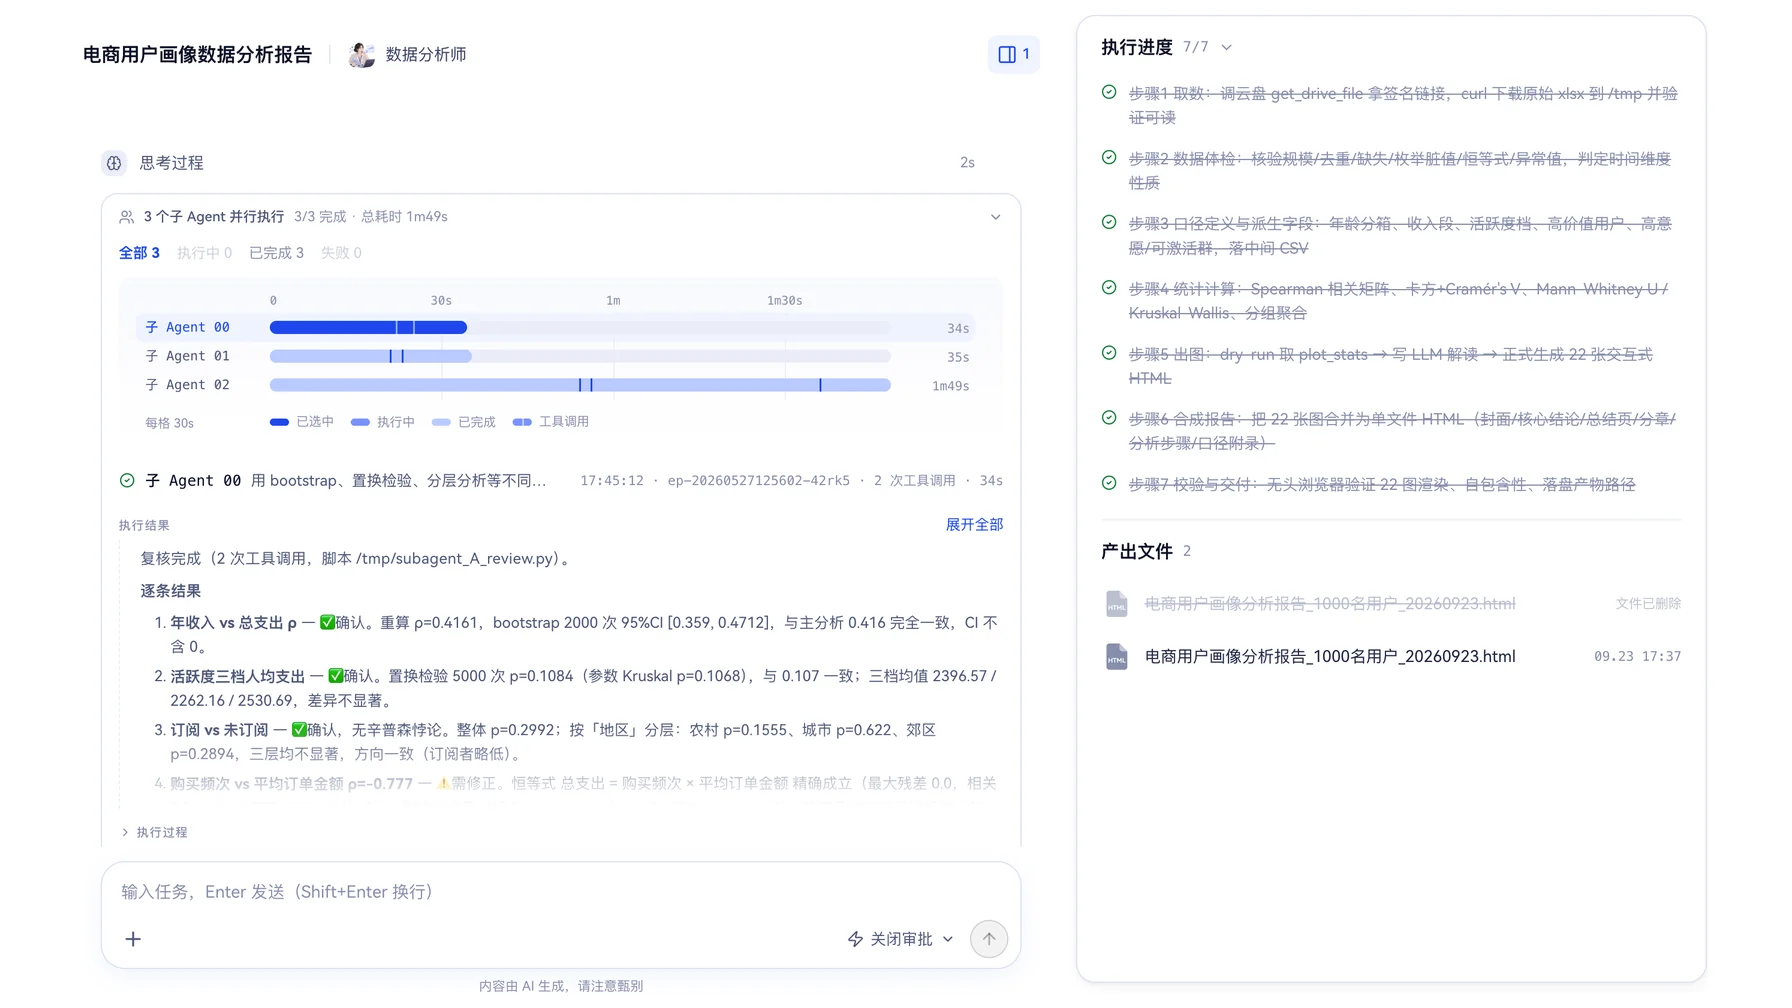This screenshot has height=1008, width=1792.
Task: Send the task with the arrow button
Action: coord(989,939)
